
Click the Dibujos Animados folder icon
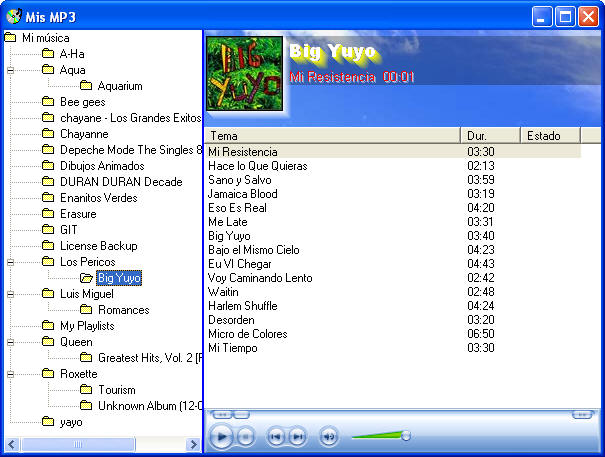[x=48, y=166]
